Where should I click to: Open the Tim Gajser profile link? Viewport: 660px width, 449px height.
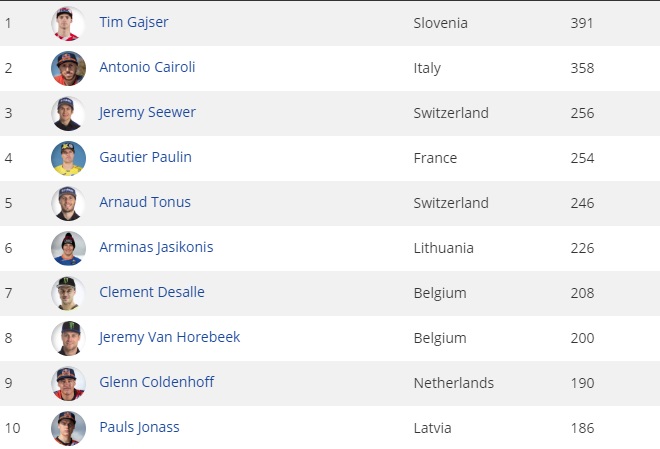(131, 22)
